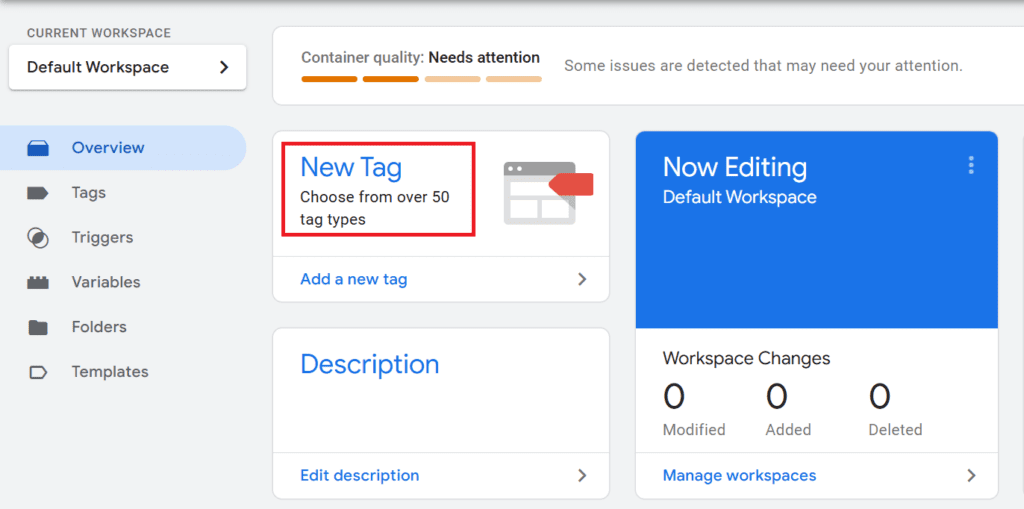Image resolution: width=1024 pixels, height=509 pixels.
Task: Open Tags via its label-shaped icon
Action: (38, 193)
